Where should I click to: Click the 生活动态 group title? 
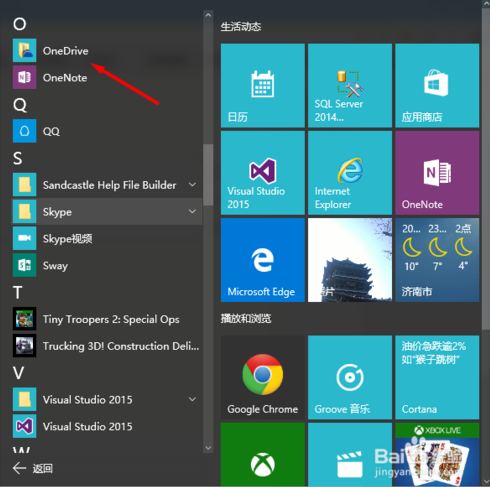pyautogui.click(x=241, y=27)
